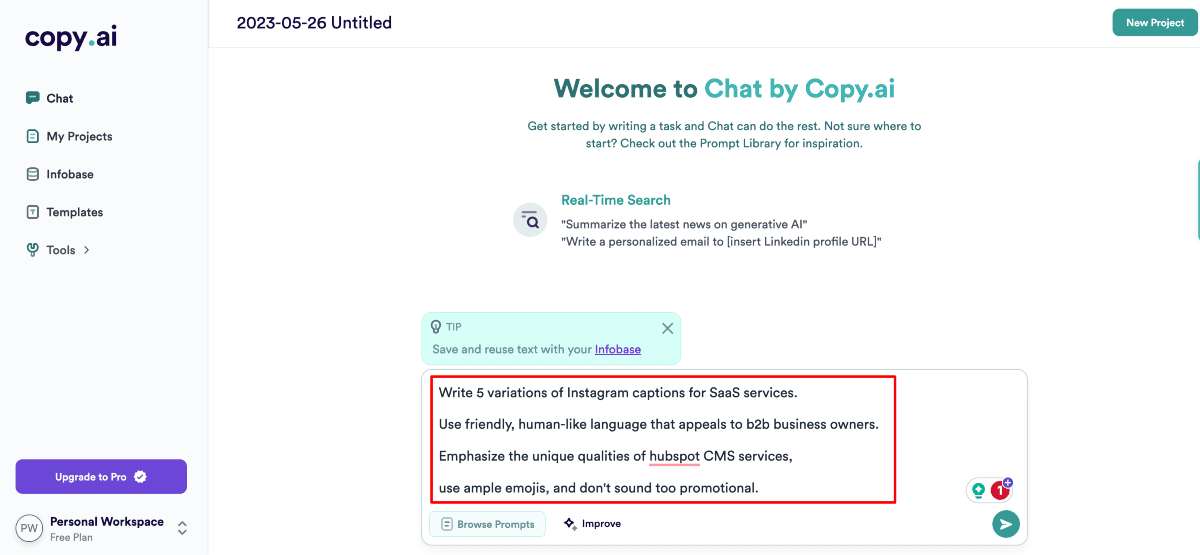
Task: Follow the Infobase link in tip
Action: point(618,349)
